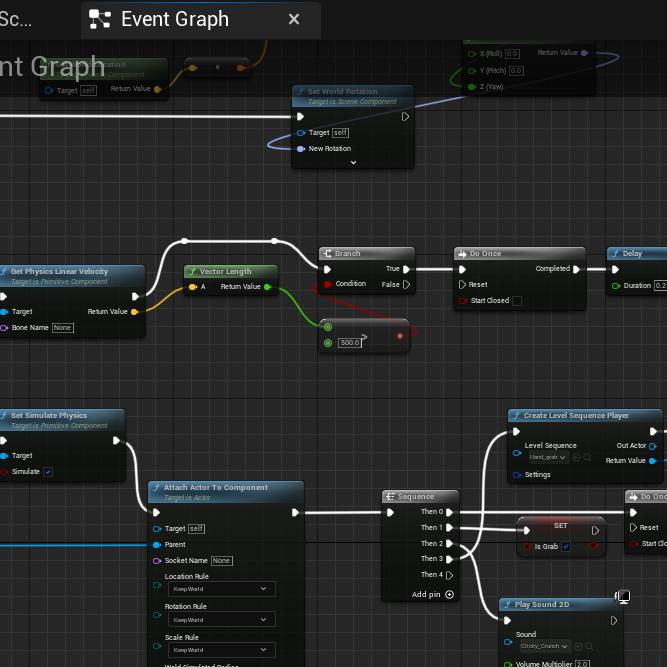Click the Play Sound 2D exec output
Image resolution: width=667 pixels, height=667 pixels.
tap(614, 621)
